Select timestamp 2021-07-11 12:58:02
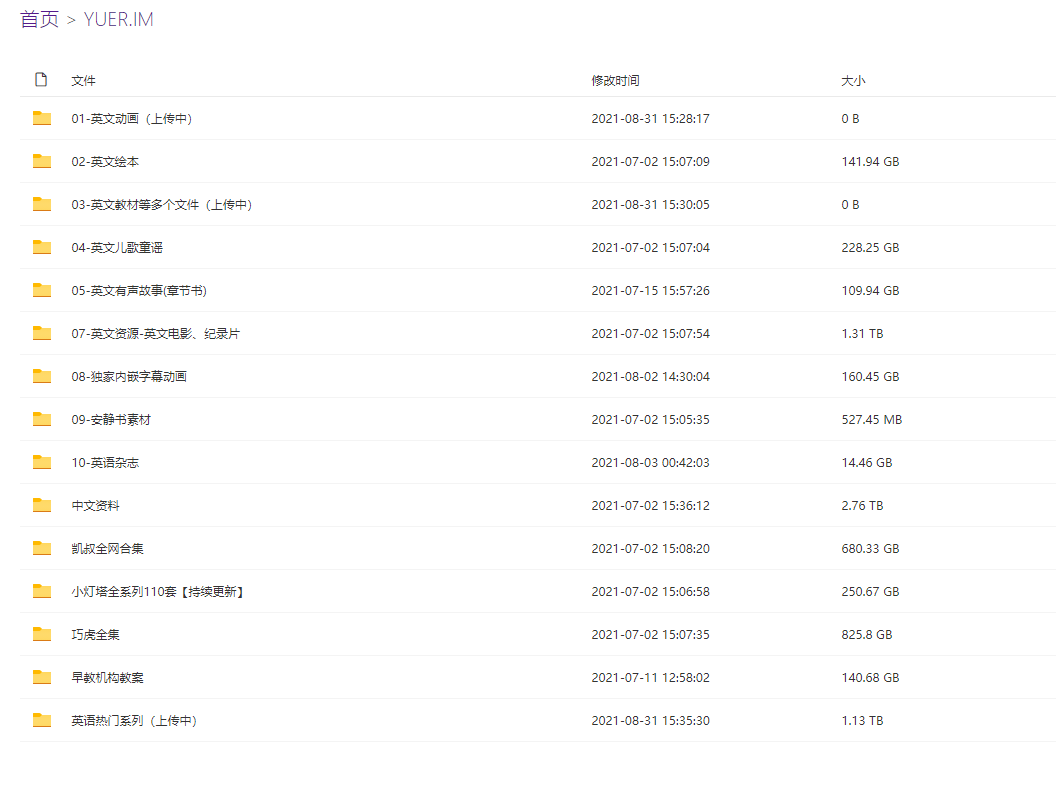 pyautogui.click(x=650, y=678)
